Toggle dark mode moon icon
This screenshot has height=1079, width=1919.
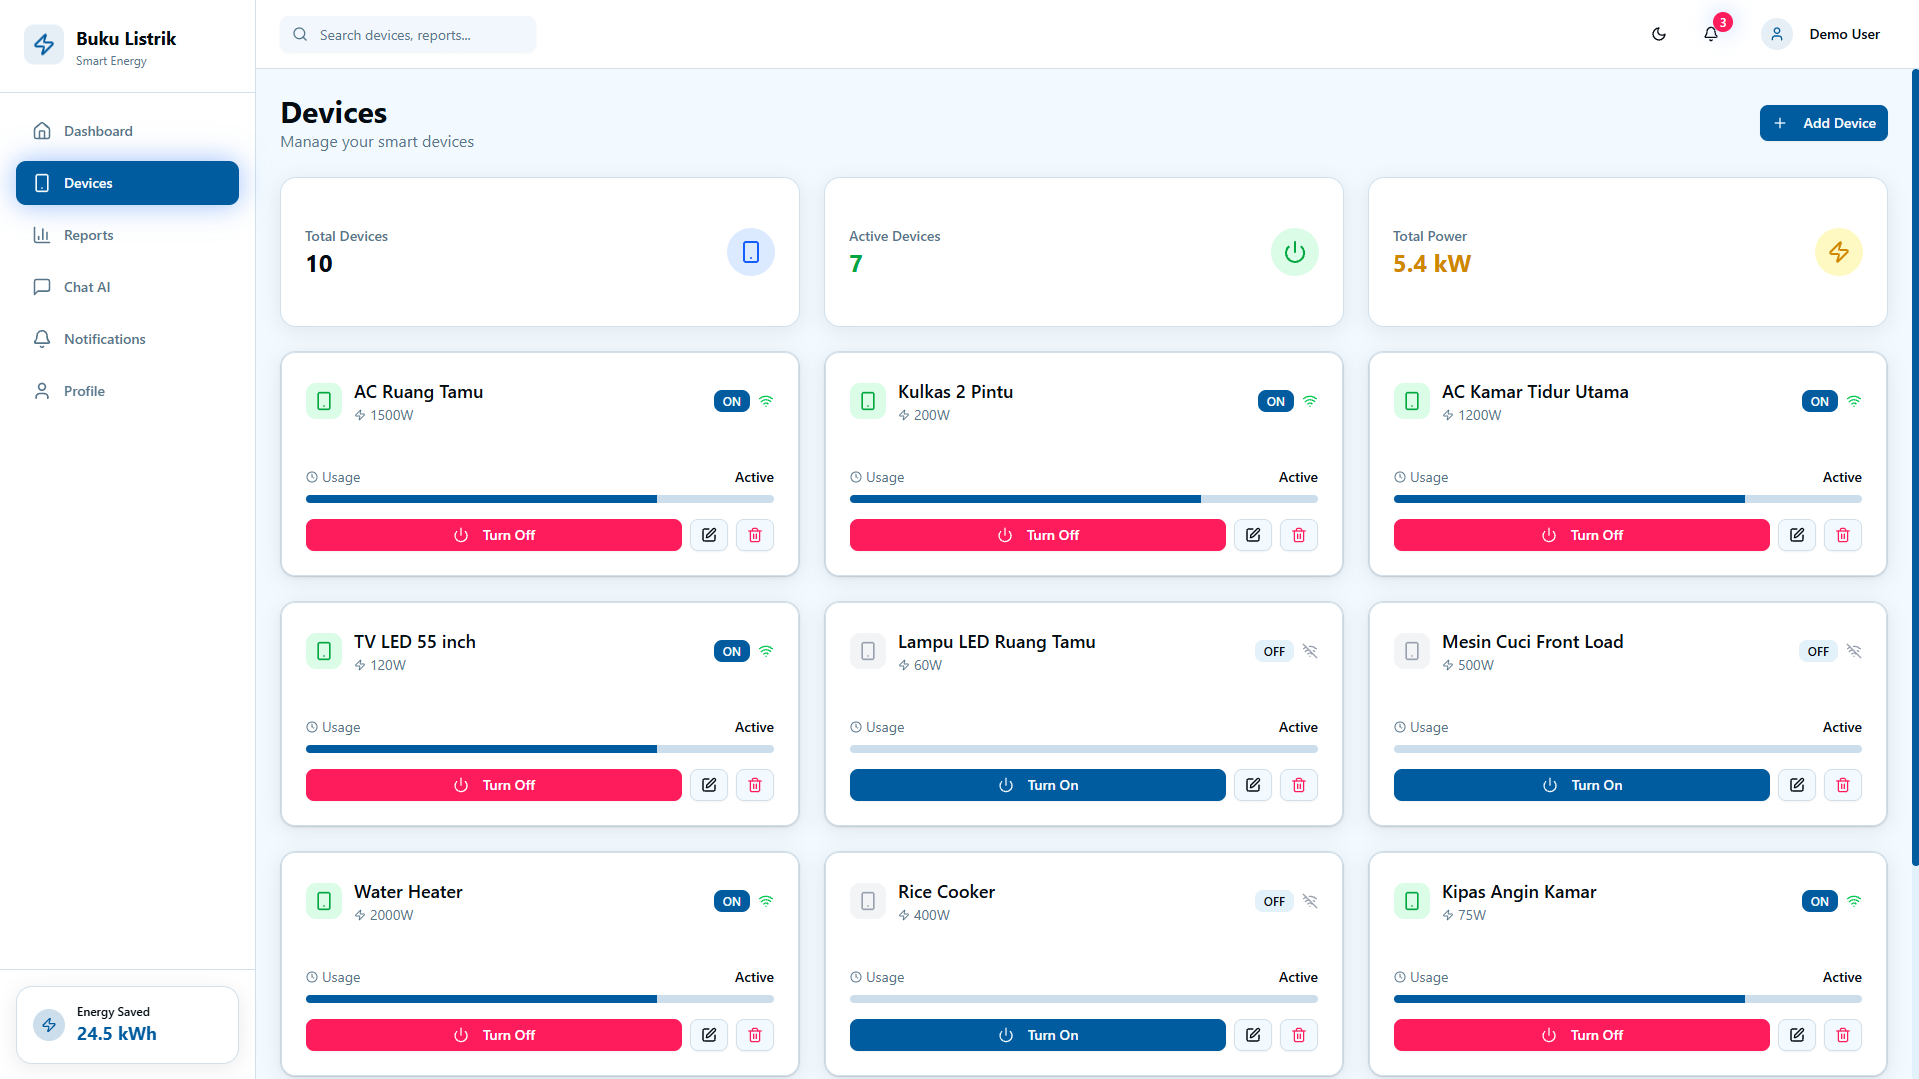click(1659, 34)
